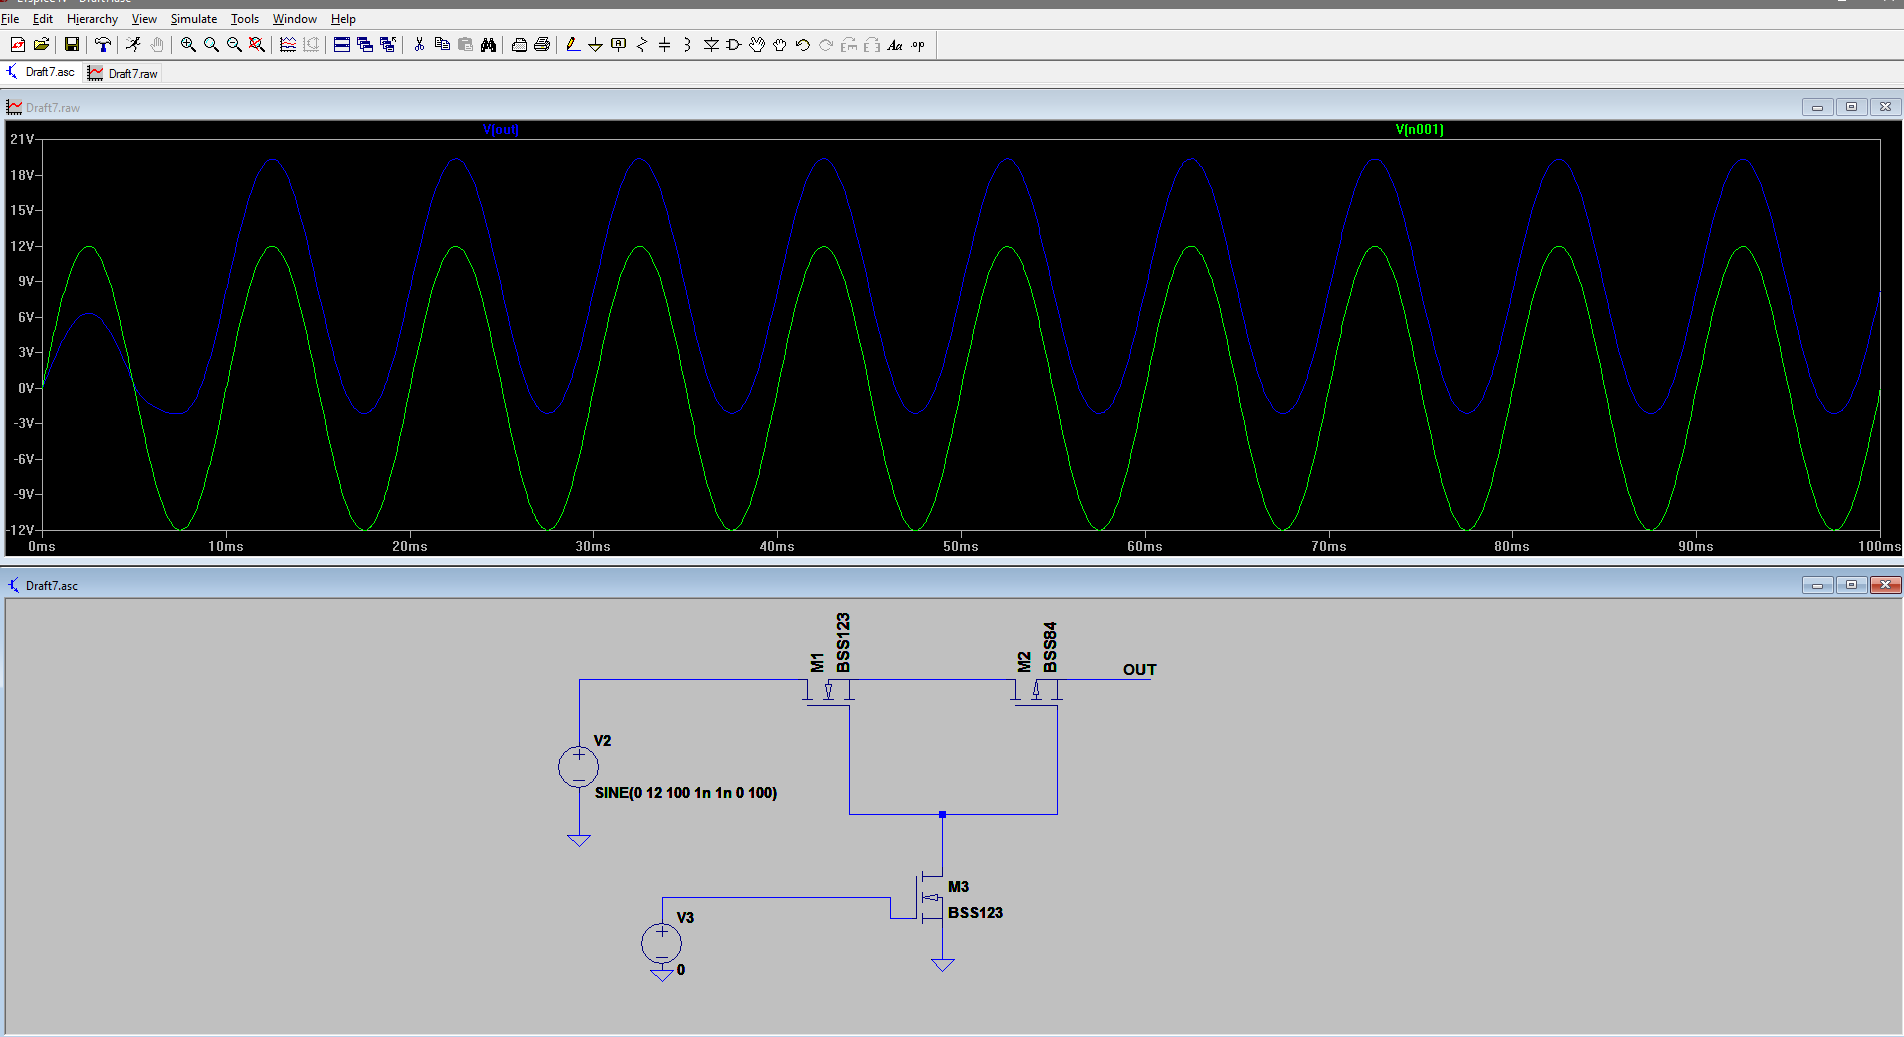Viewport: 1904px width, 1037px height.
Task: Maximize the Draft7.raw plot window
Action: [1851, 107]
